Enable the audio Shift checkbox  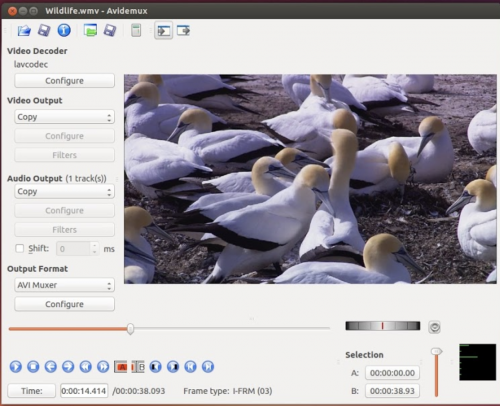pyautogui.click(x=20, y=248)
